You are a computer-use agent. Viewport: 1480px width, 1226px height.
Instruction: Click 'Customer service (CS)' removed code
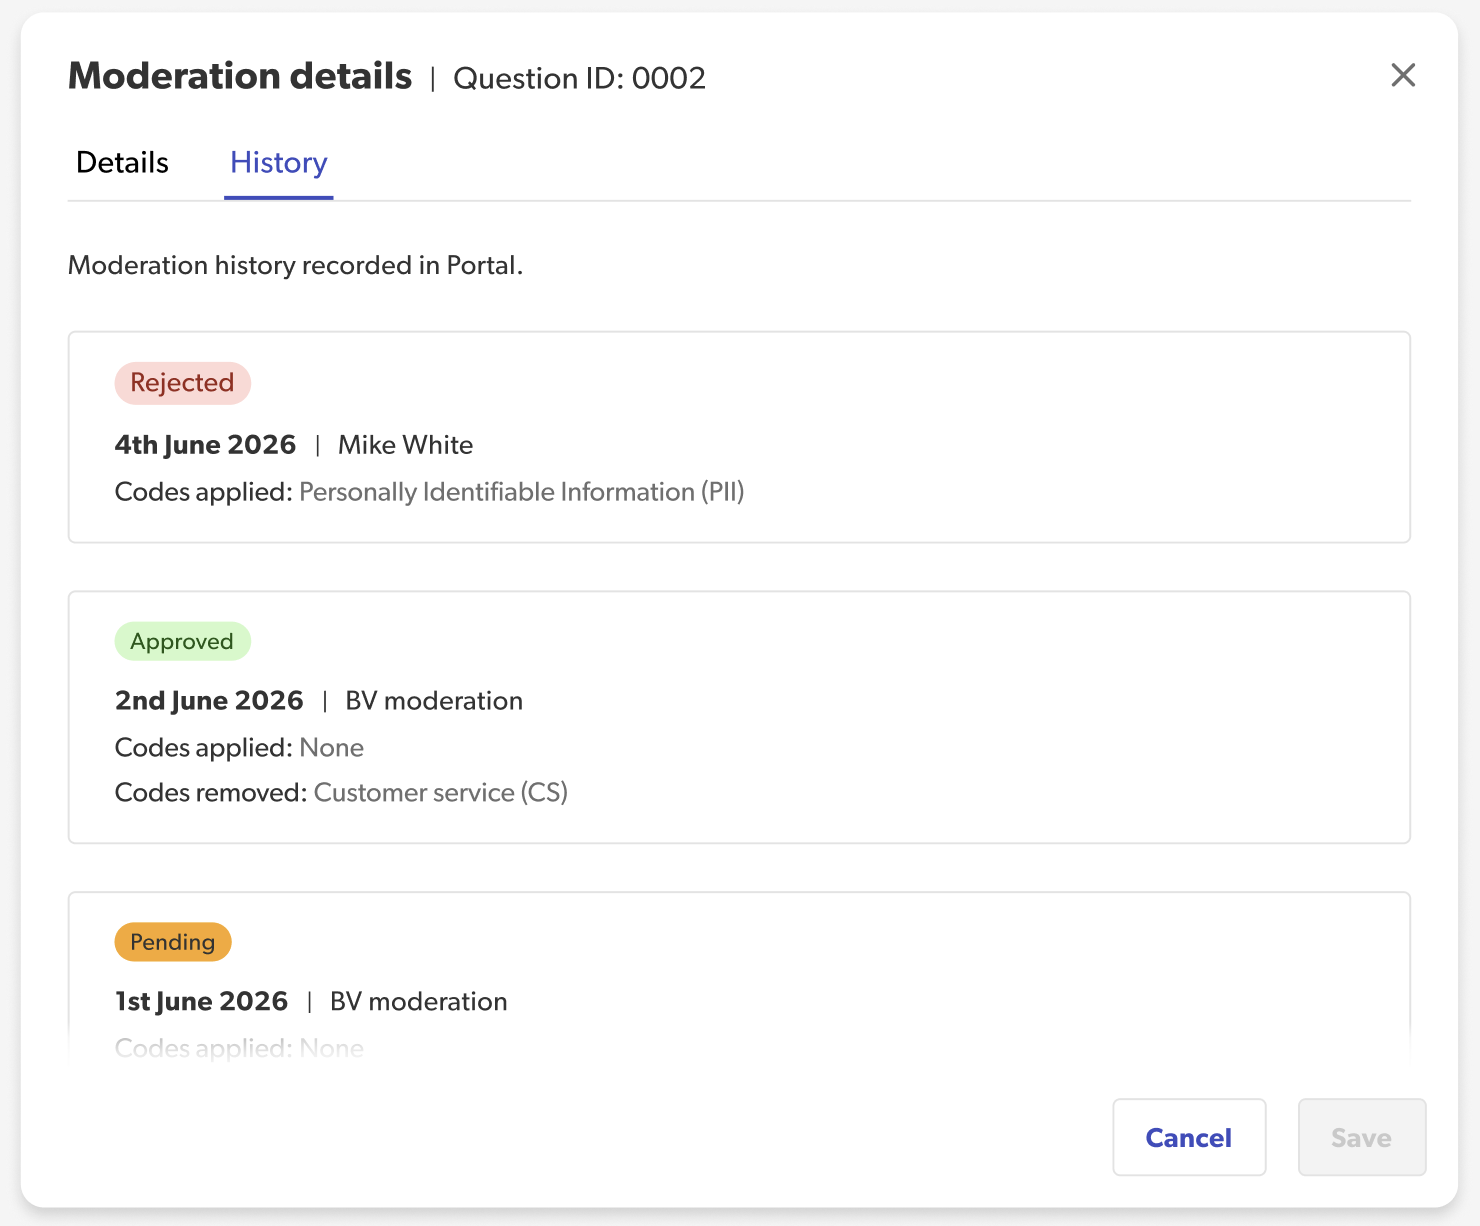point(441,793)
